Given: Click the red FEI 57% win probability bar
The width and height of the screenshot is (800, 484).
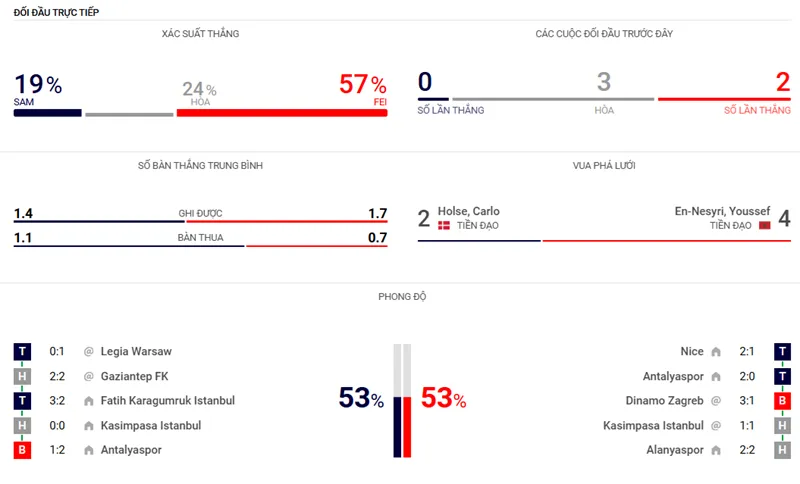Looking at the screenshot, I should pos(281,113).
